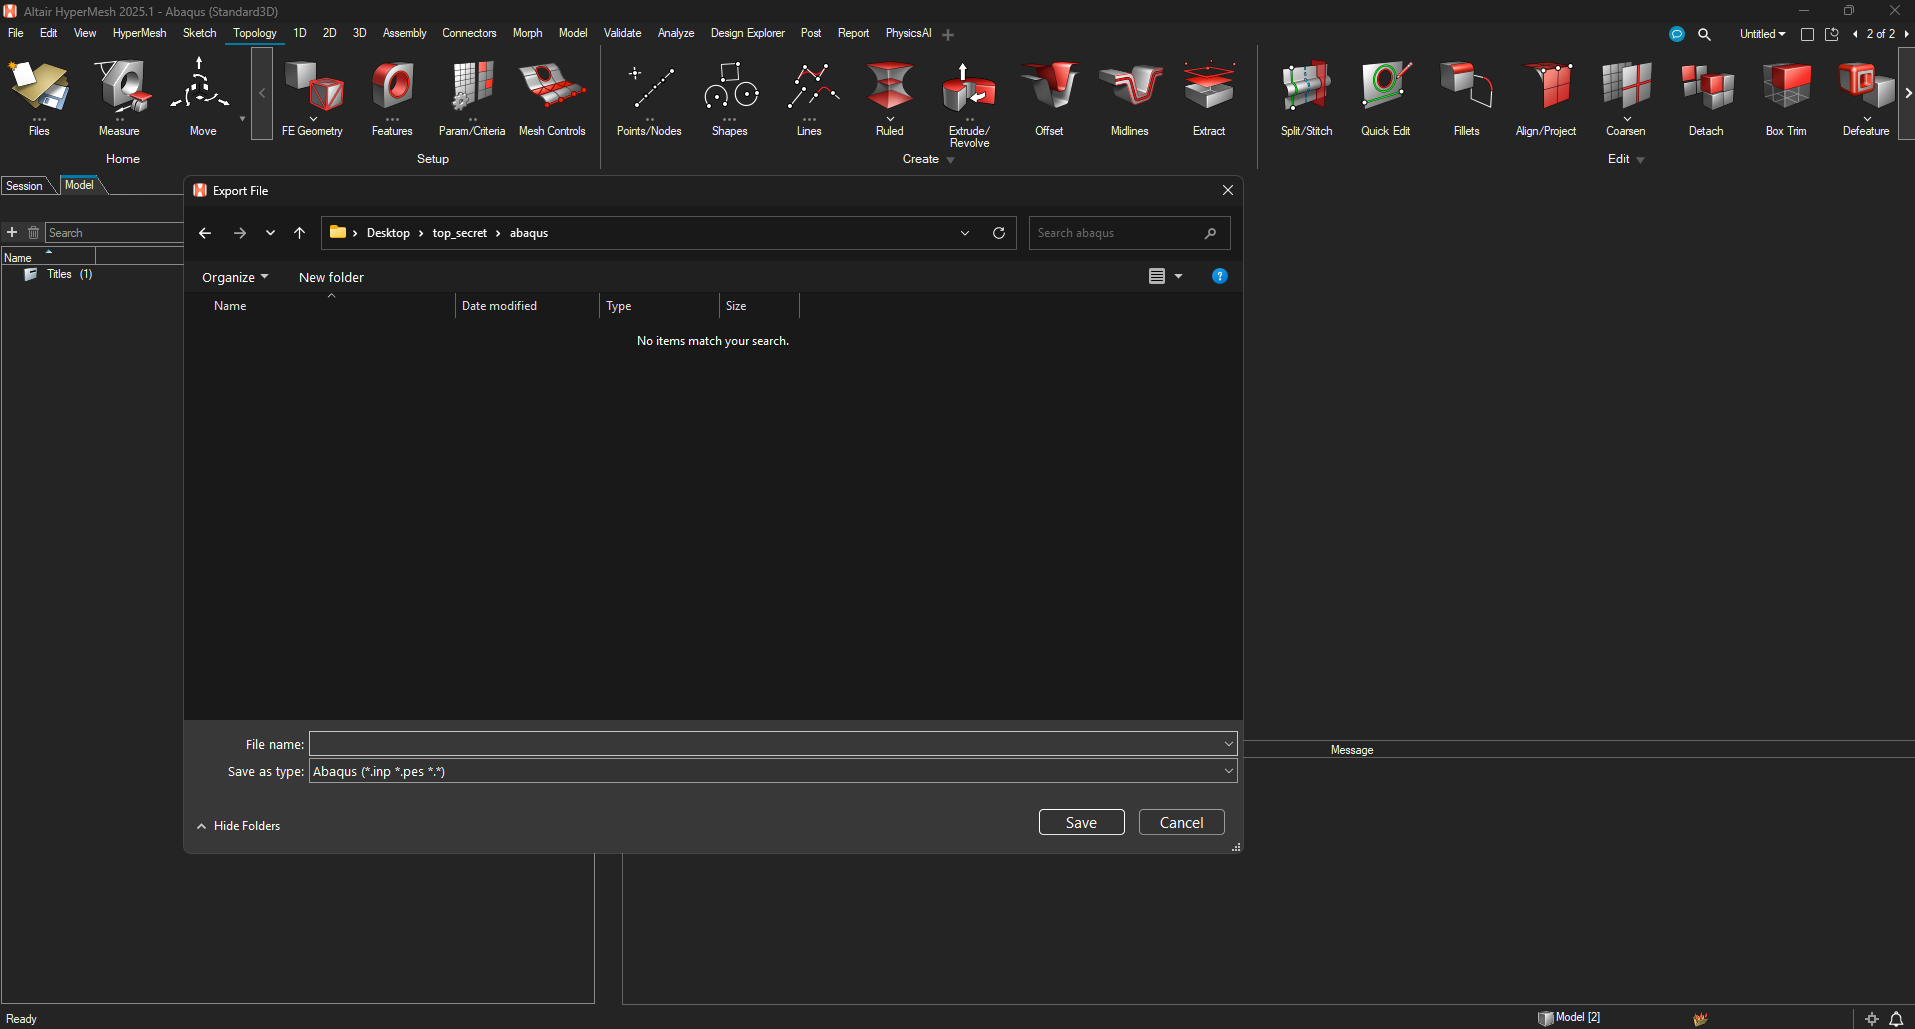
Task: Expand the File name dropdown
Action: point(1228,744)
